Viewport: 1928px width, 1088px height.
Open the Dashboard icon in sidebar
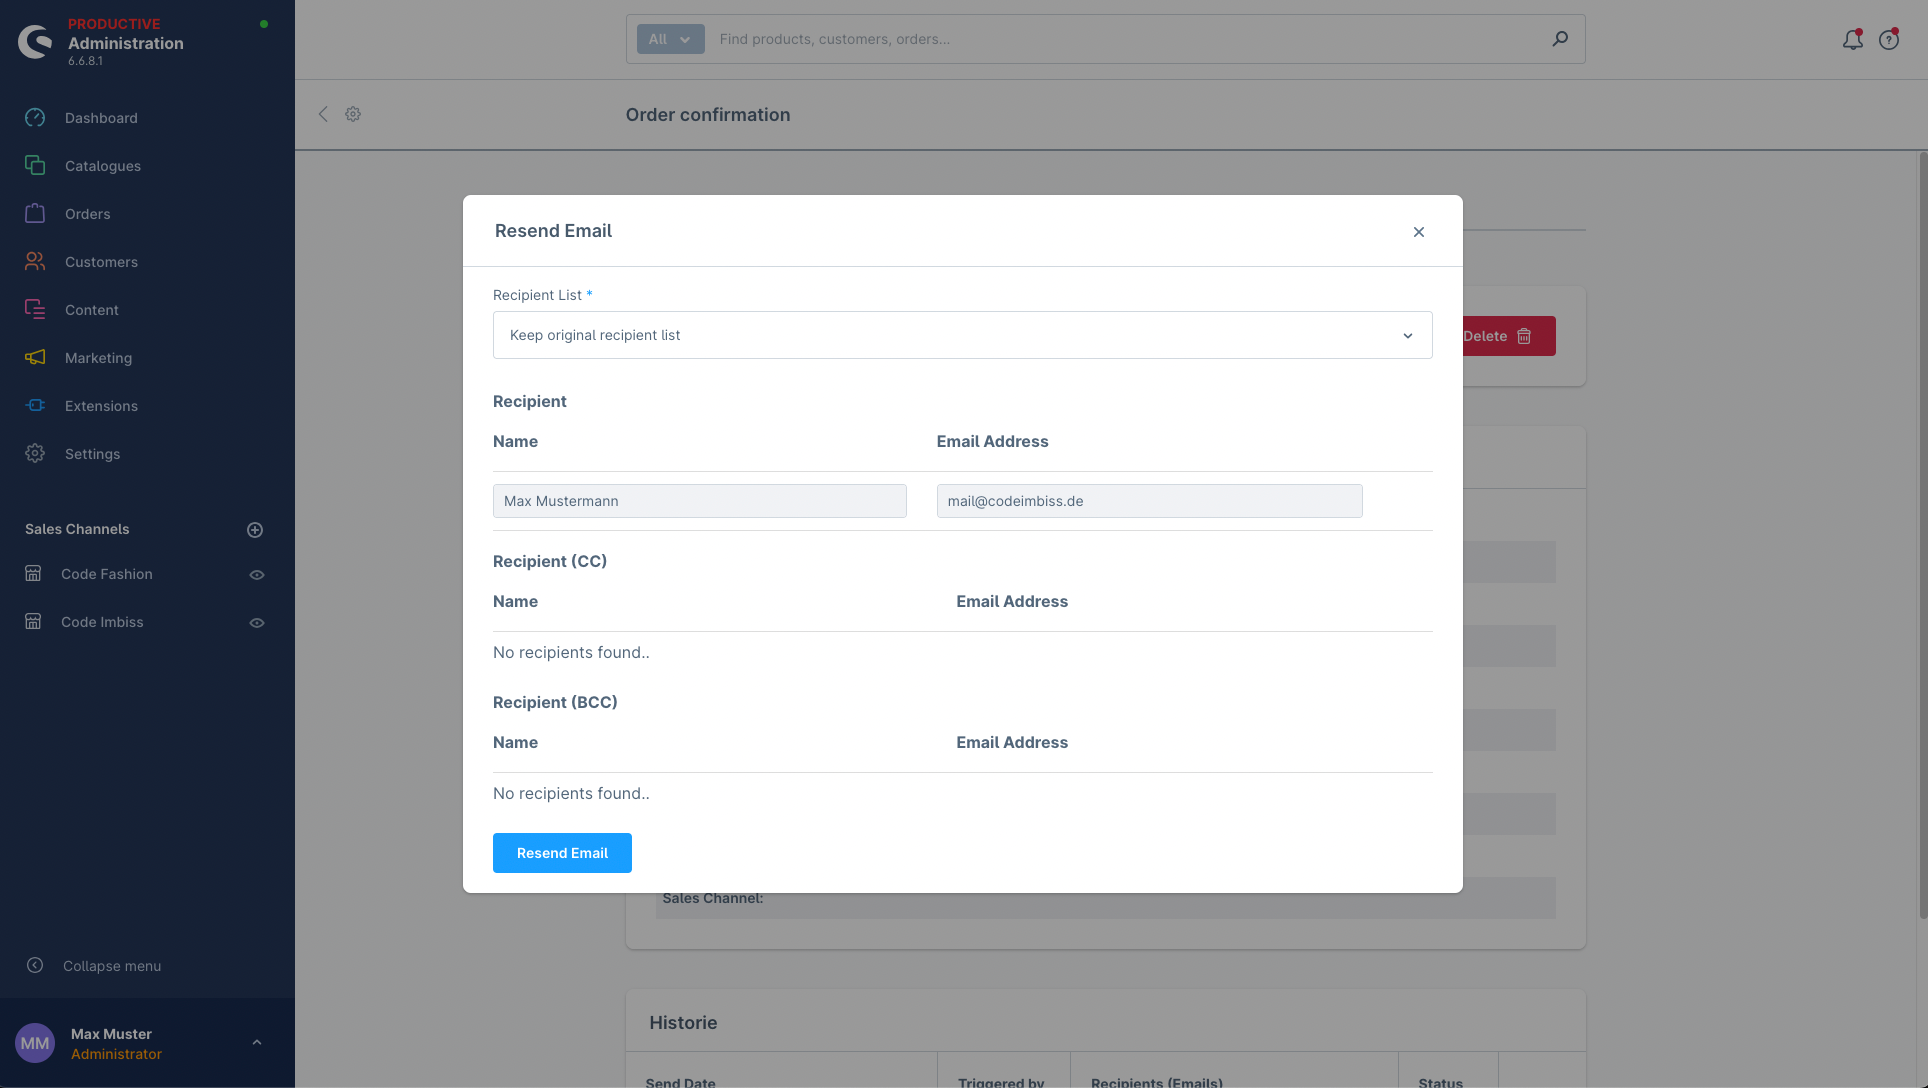pyautogui.click(x=35, y=117)
